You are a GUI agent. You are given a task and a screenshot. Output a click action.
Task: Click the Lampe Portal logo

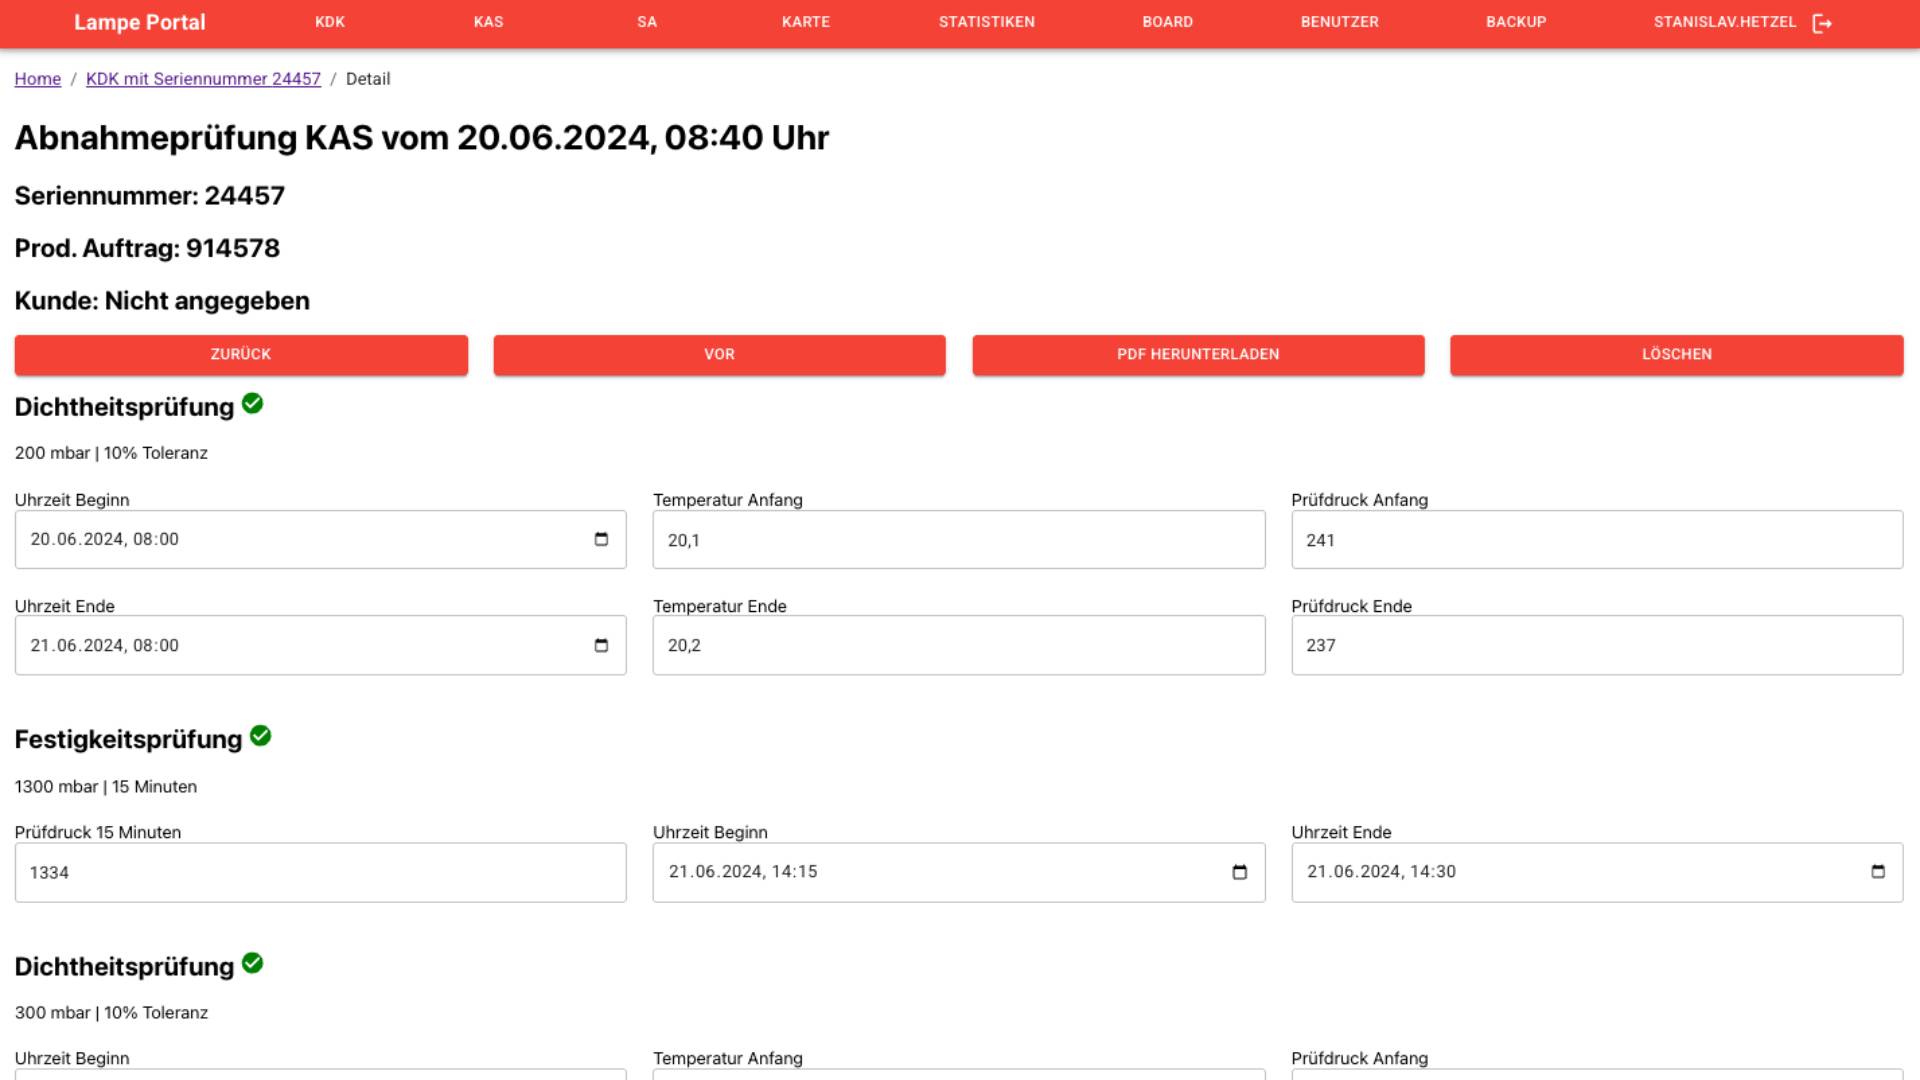pyautogui.click(x=139, y=21)
